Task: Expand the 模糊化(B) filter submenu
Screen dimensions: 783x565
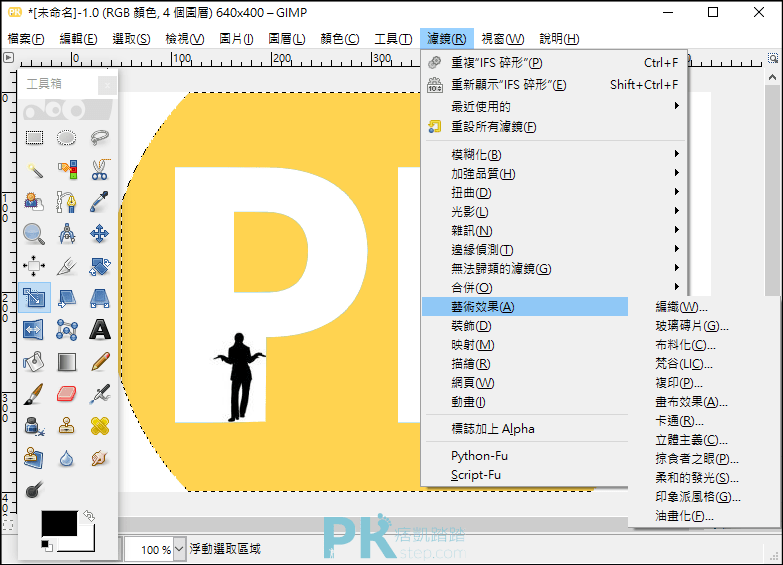Action: (555, 154)
